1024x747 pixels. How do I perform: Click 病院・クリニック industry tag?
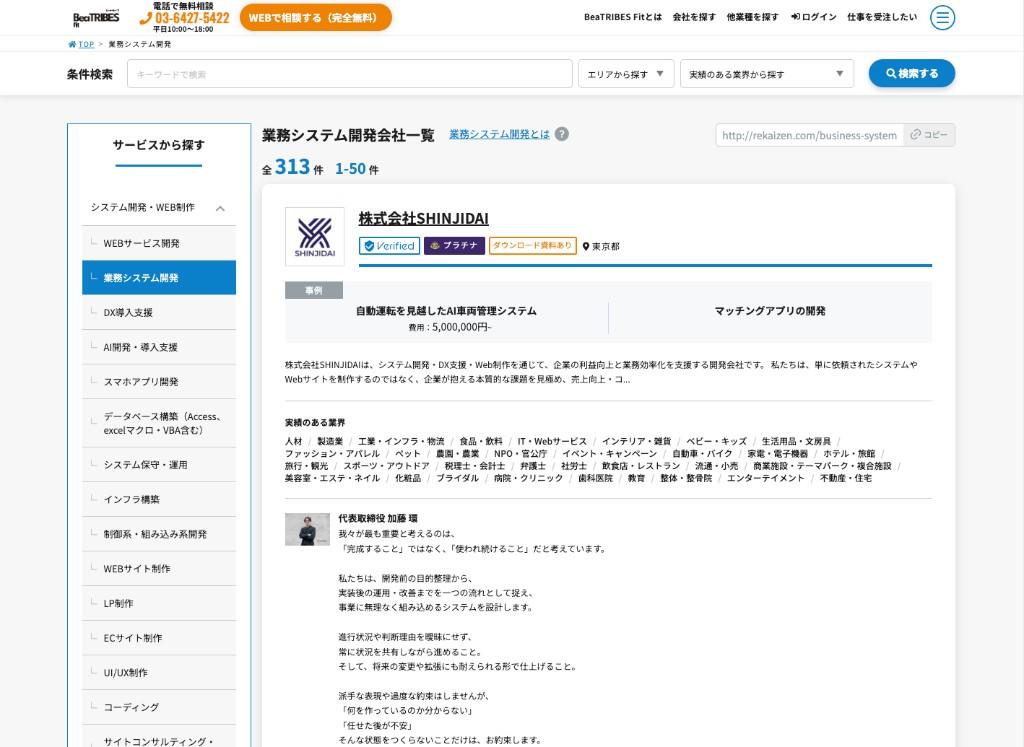tap(528, 478)
